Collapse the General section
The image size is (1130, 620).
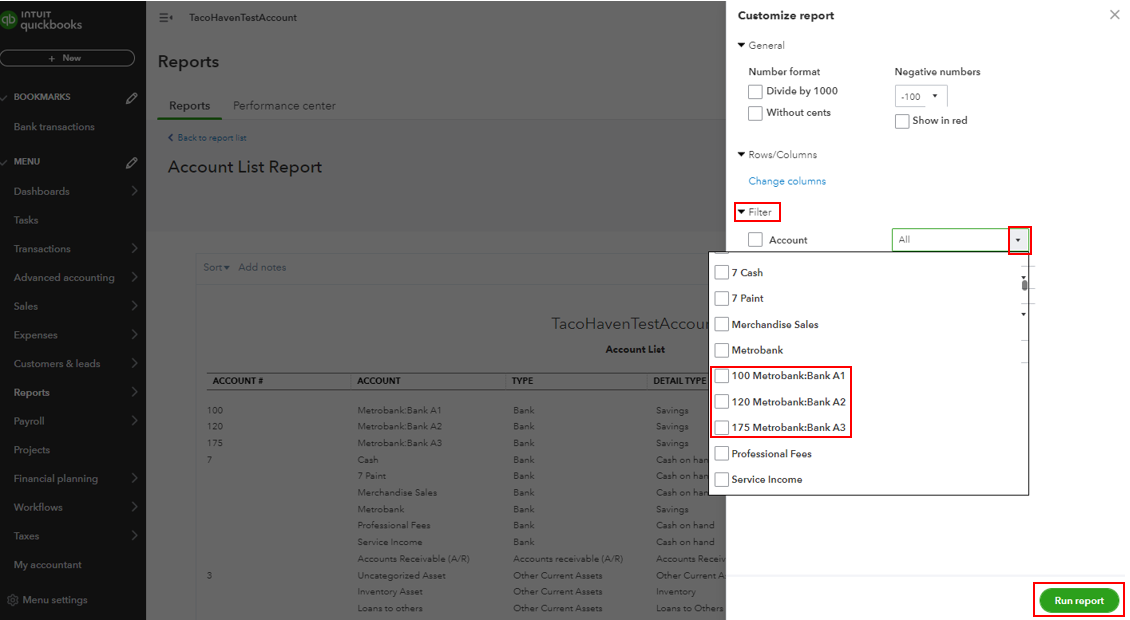coord(742,45)
